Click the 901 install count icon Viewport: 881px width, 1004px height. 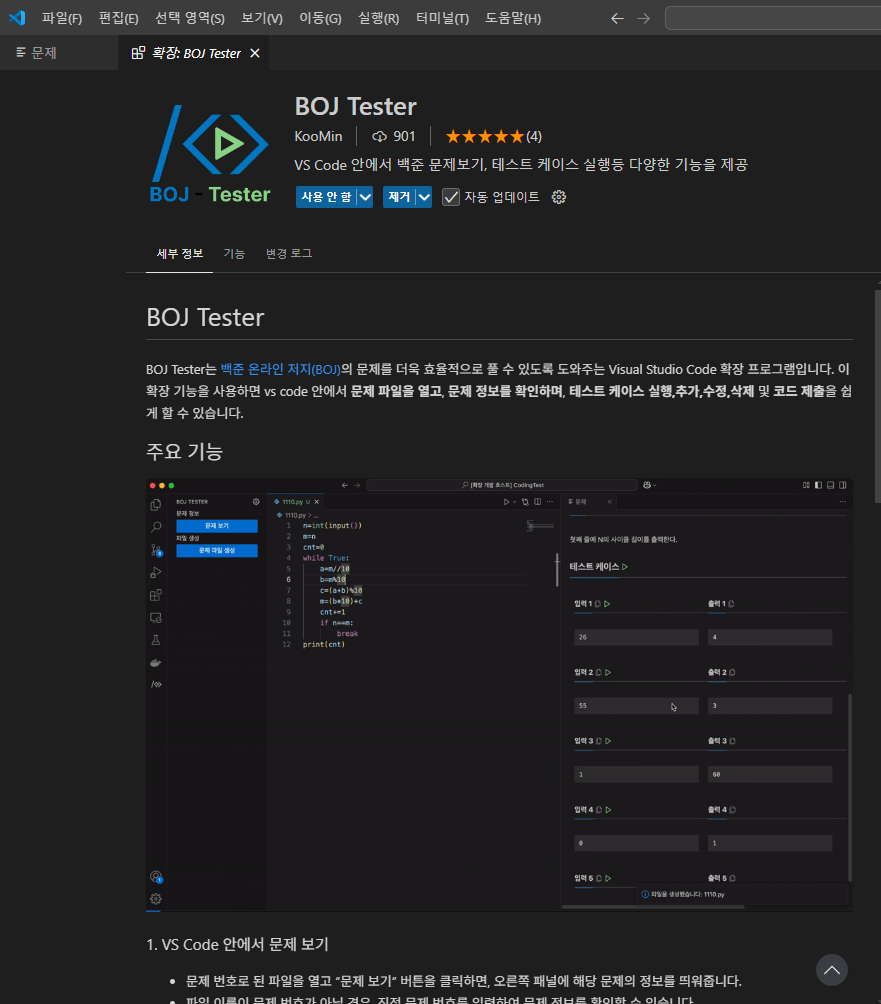coord(380,136)
